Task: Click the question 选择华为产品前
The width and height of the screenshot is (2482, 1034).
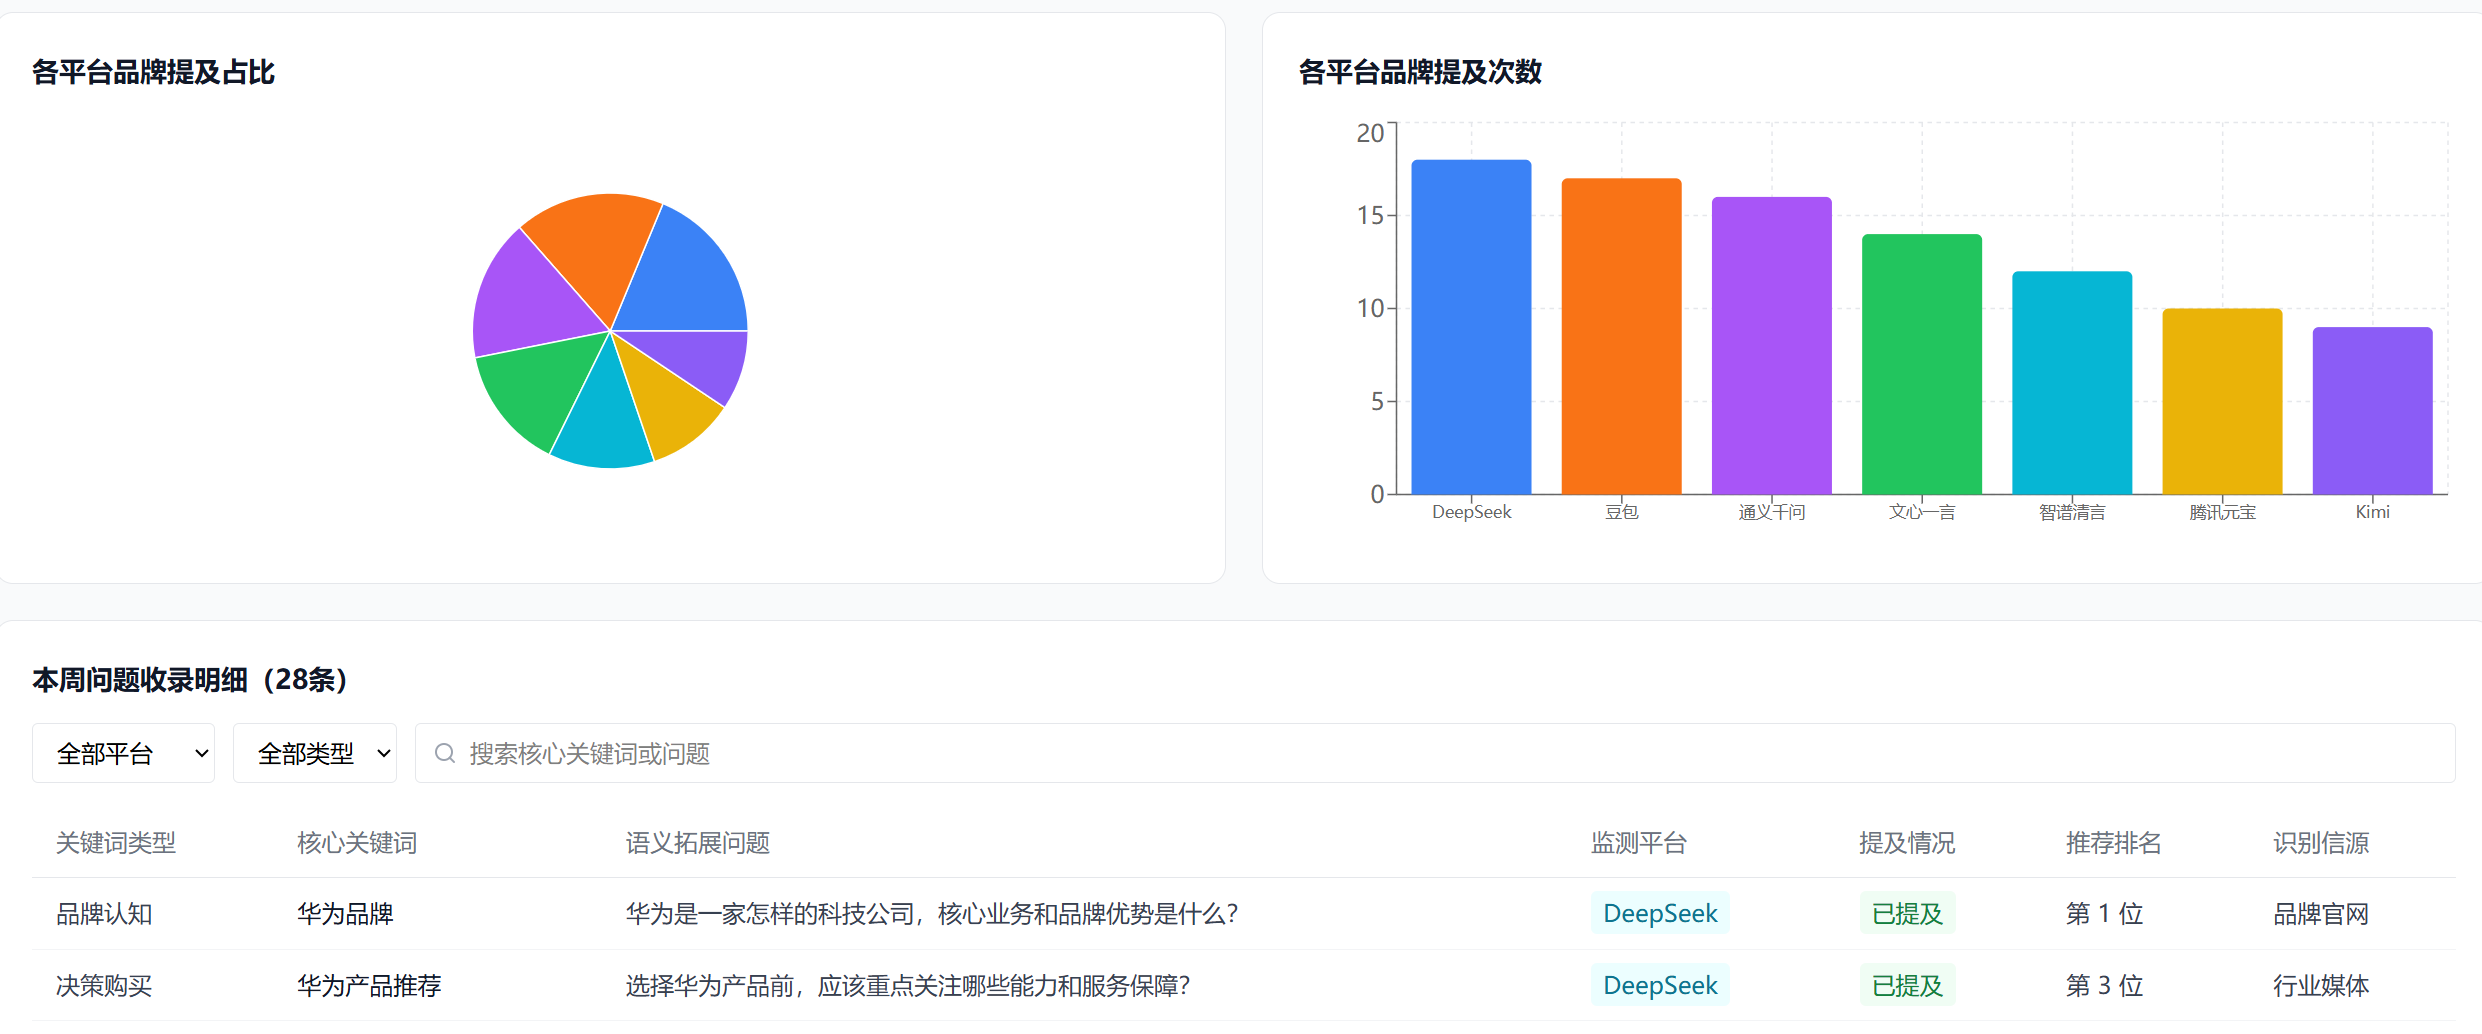Action: (x=908, y=985)
